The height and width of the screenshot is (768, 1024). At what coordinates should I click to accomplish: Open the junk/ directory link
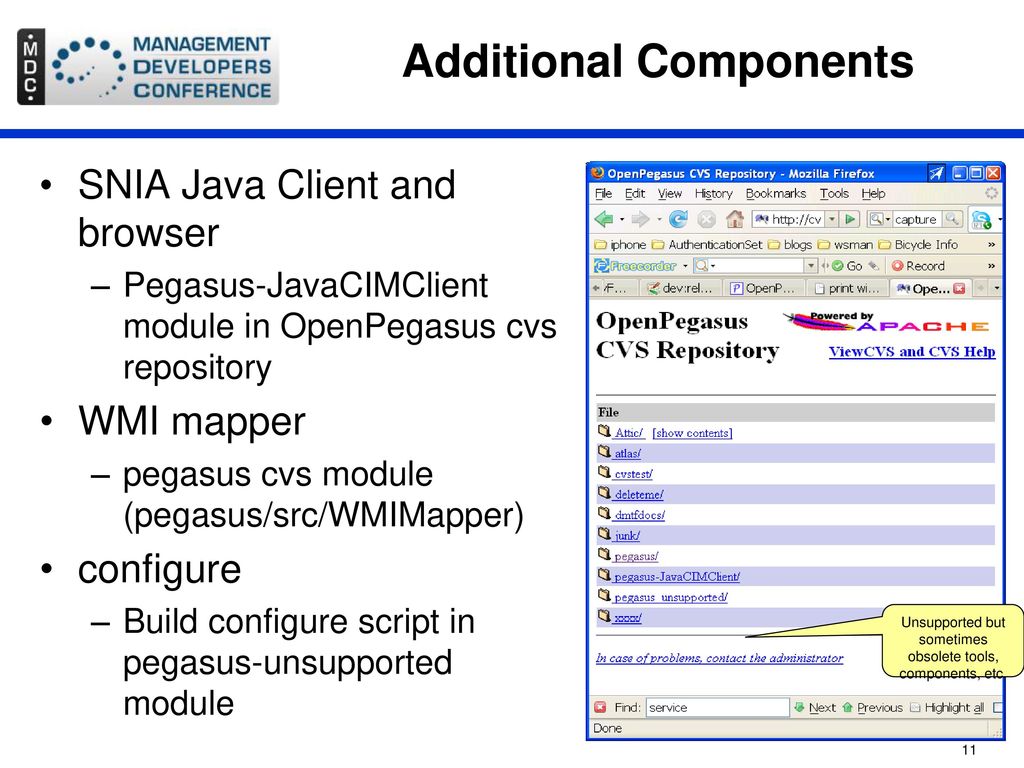627,536
